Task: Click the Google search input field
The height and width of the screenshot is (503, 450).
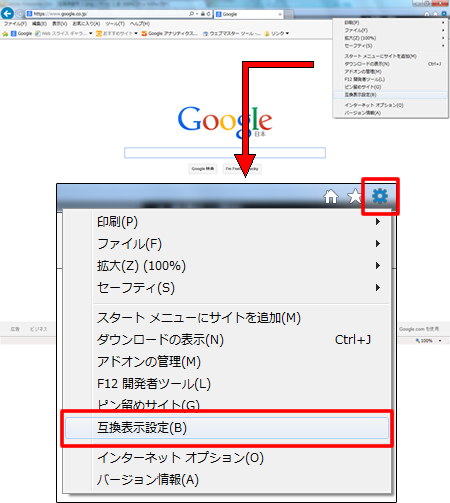Action: point(225,153)
